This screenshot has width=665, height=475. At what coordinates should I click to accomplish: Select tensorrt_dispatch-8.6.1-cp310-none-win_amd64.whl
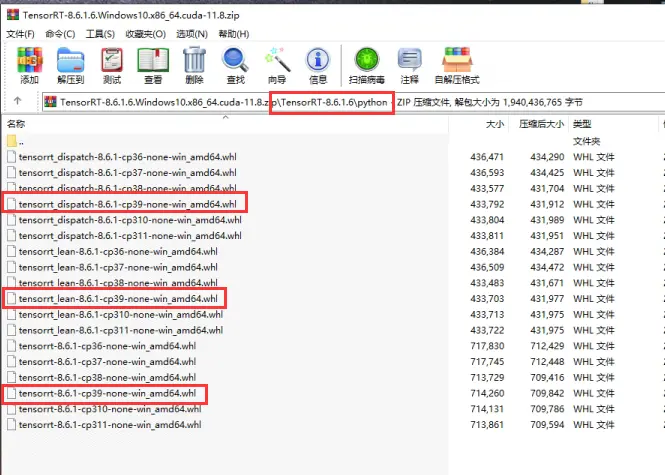tap(130, 220)
